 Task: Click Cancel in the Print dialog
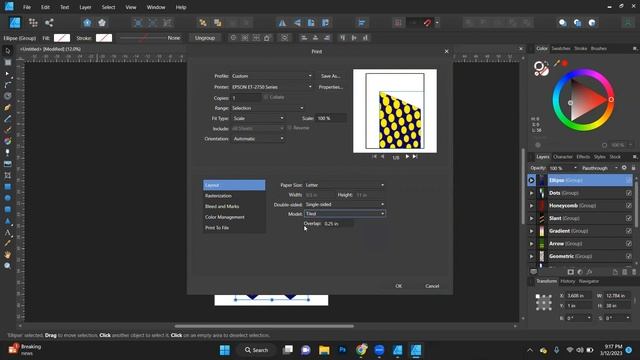click(432, 286)
